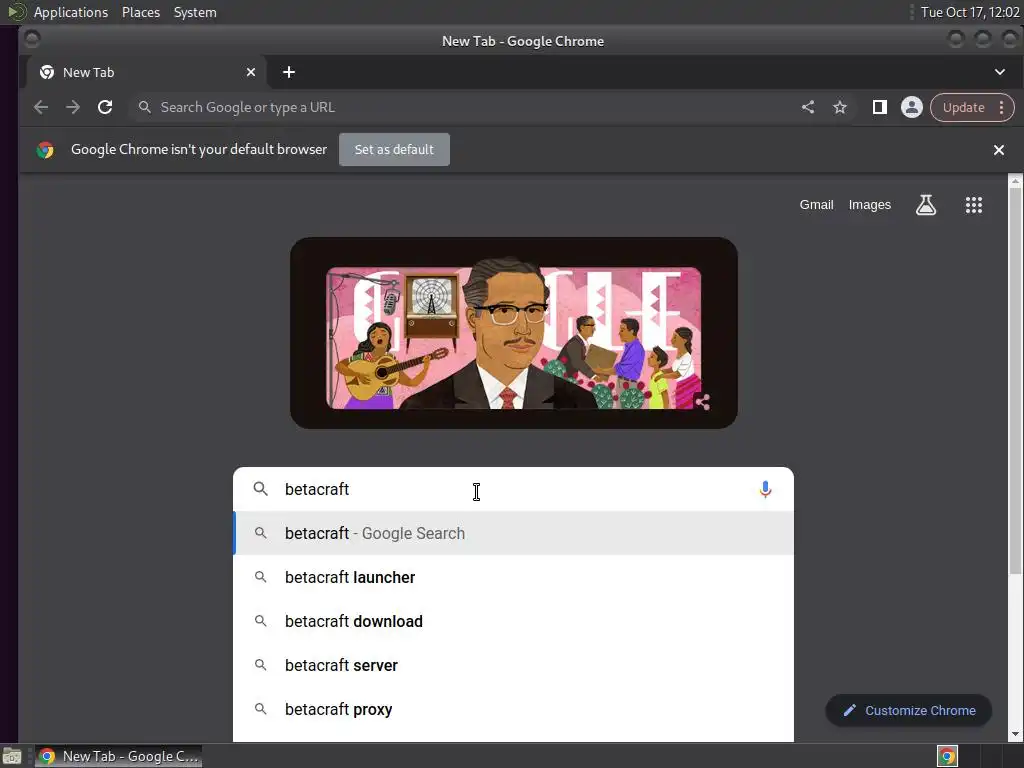This screenshot has width=1024, height=768.
Task: Open the Gmail link
Action: (x=816, y=205)
